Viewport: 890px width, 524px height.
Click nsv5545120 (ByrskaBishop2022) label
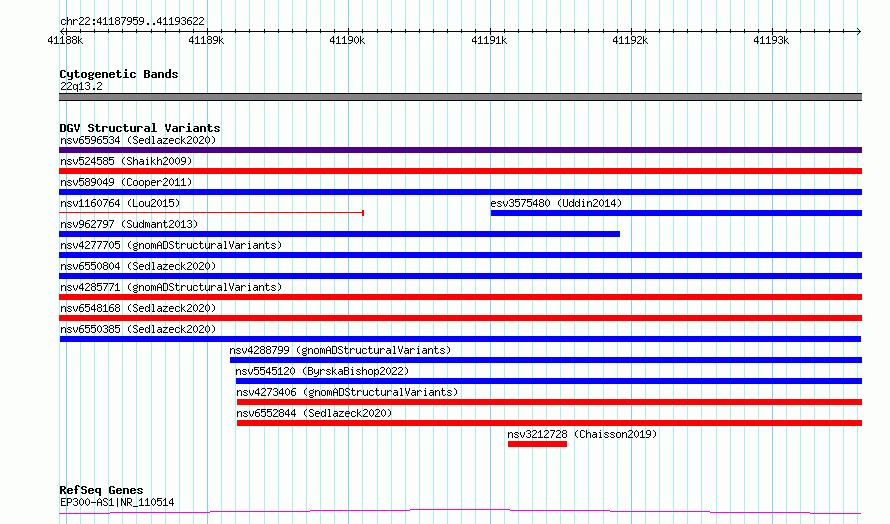tap(322, 371)
